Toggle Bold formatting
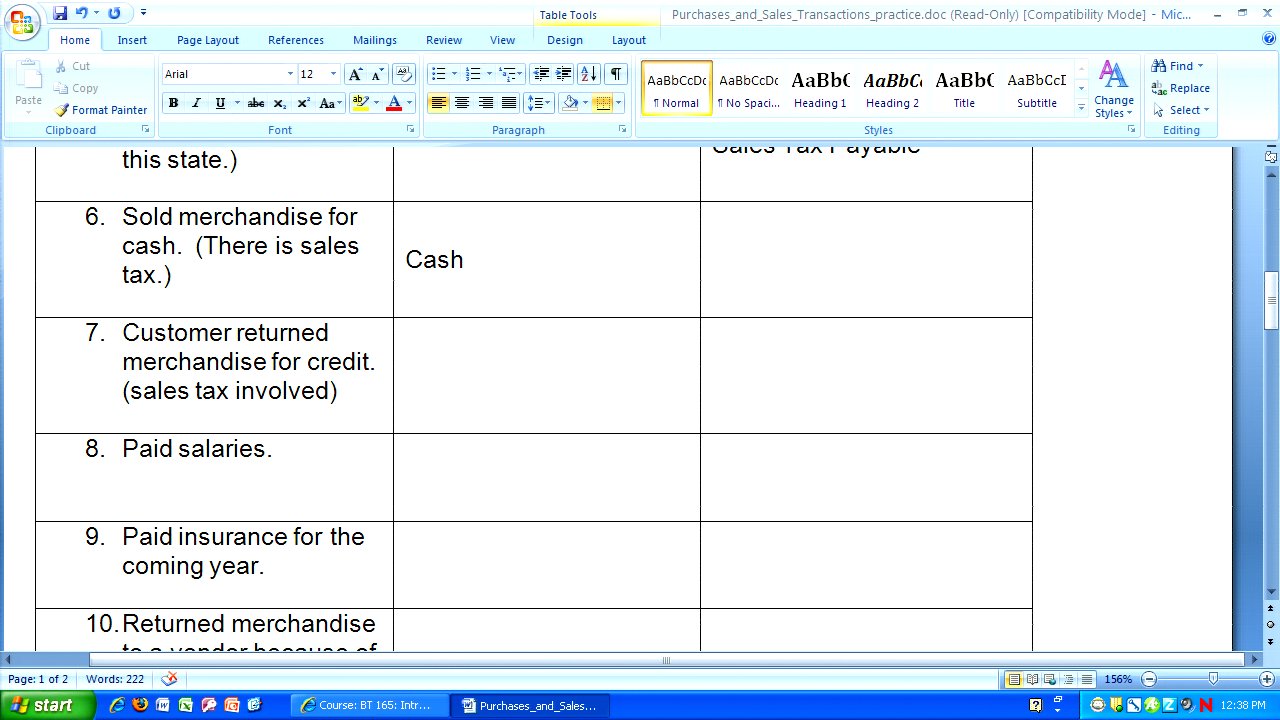Screen dimensions: 1280x720 173,103
